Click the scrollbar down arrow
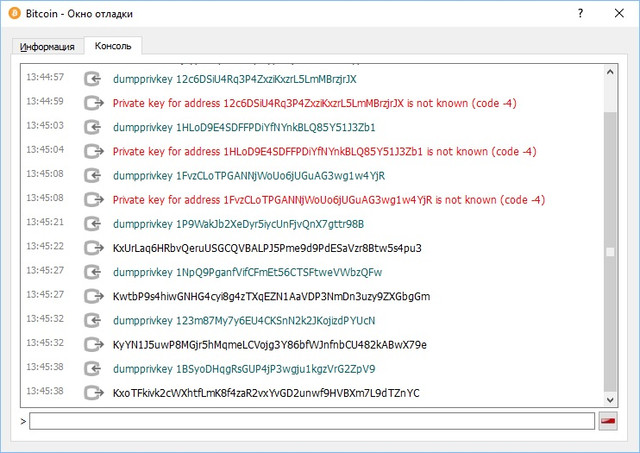This screenshot has width=640, height=453. 610,400
